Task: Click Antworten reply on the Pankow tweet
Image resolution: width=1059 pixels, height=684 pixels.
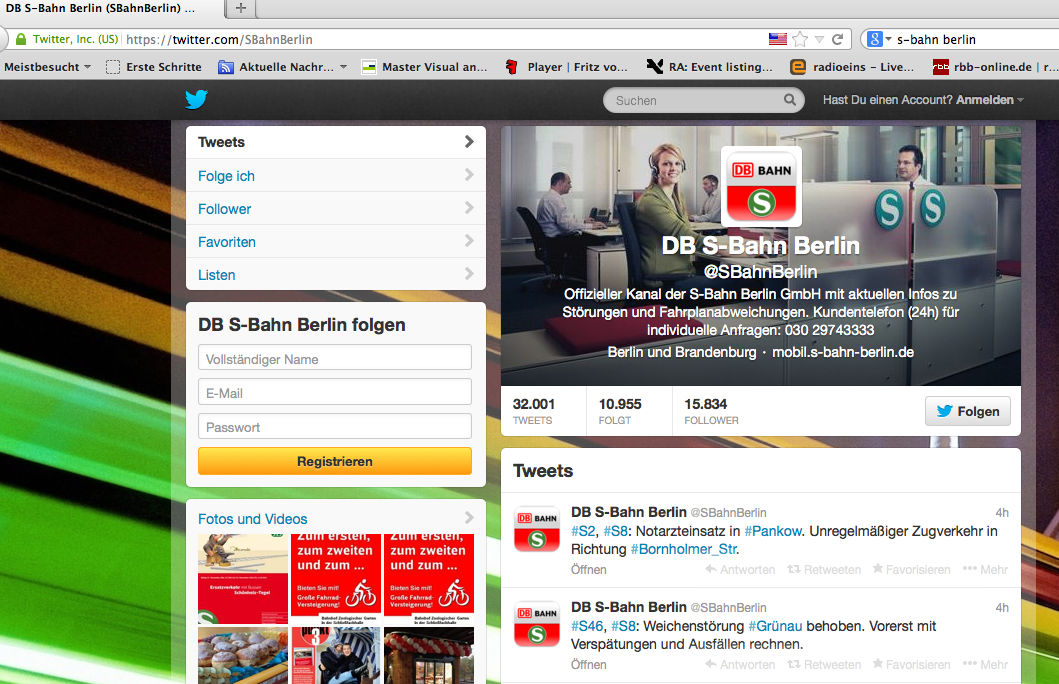Action: [711, 570]
